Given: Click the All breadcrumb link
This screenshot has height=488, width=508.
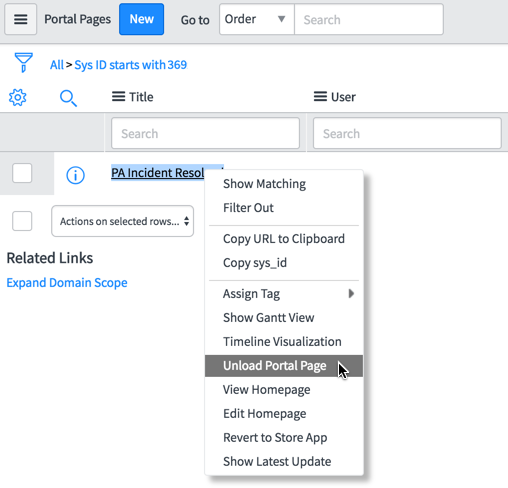Looking at the screenshot, I should point(57,65).
